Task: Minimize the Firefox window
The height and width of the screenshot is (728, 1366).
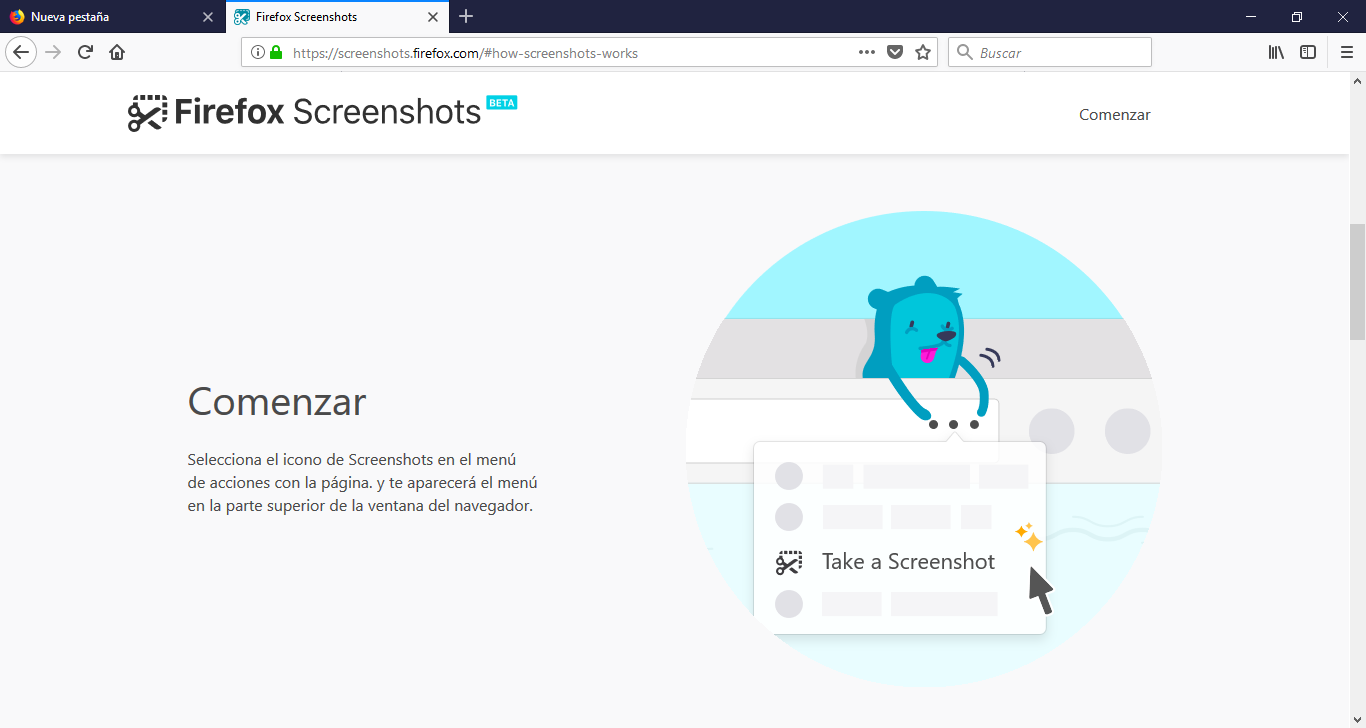Action: pyautogui.click(x=1251, y=16)
